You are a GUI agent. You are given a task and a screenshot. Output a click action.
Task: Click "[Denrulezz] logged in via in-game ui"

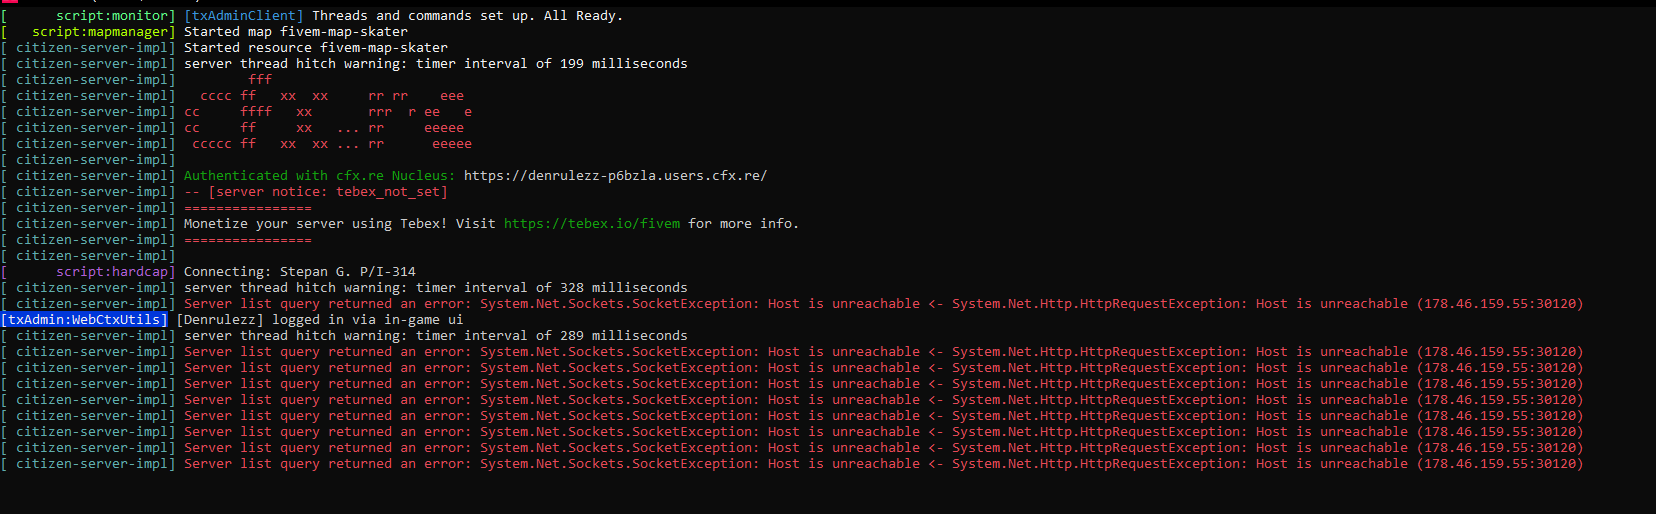point(319,320)
